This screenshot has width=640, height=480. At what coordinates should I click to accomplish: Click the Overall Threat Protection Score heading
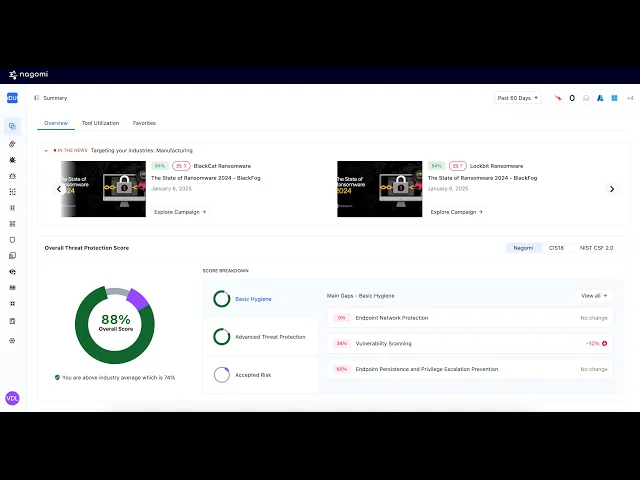point(87,248)
